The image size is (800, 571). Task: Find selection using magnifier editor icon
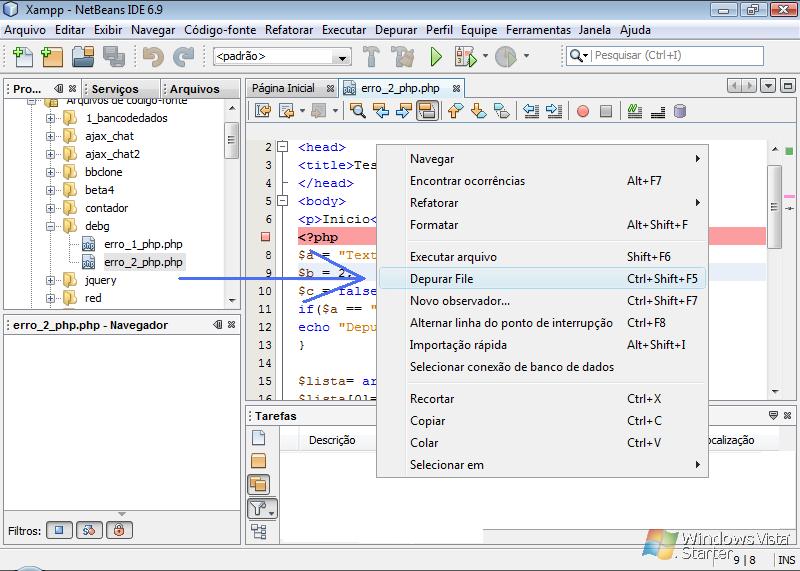358,111
